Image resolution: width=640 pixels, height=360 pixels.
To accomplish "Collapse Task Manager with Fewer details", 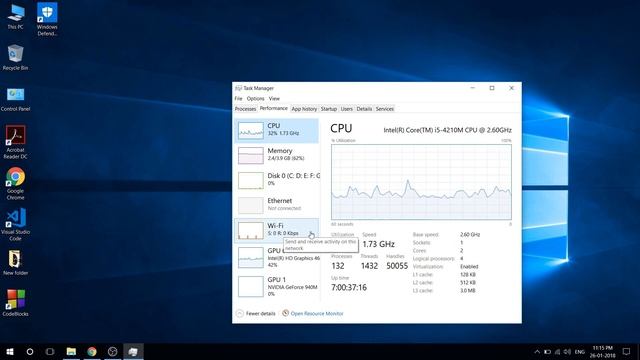I will tap(256, 313).
